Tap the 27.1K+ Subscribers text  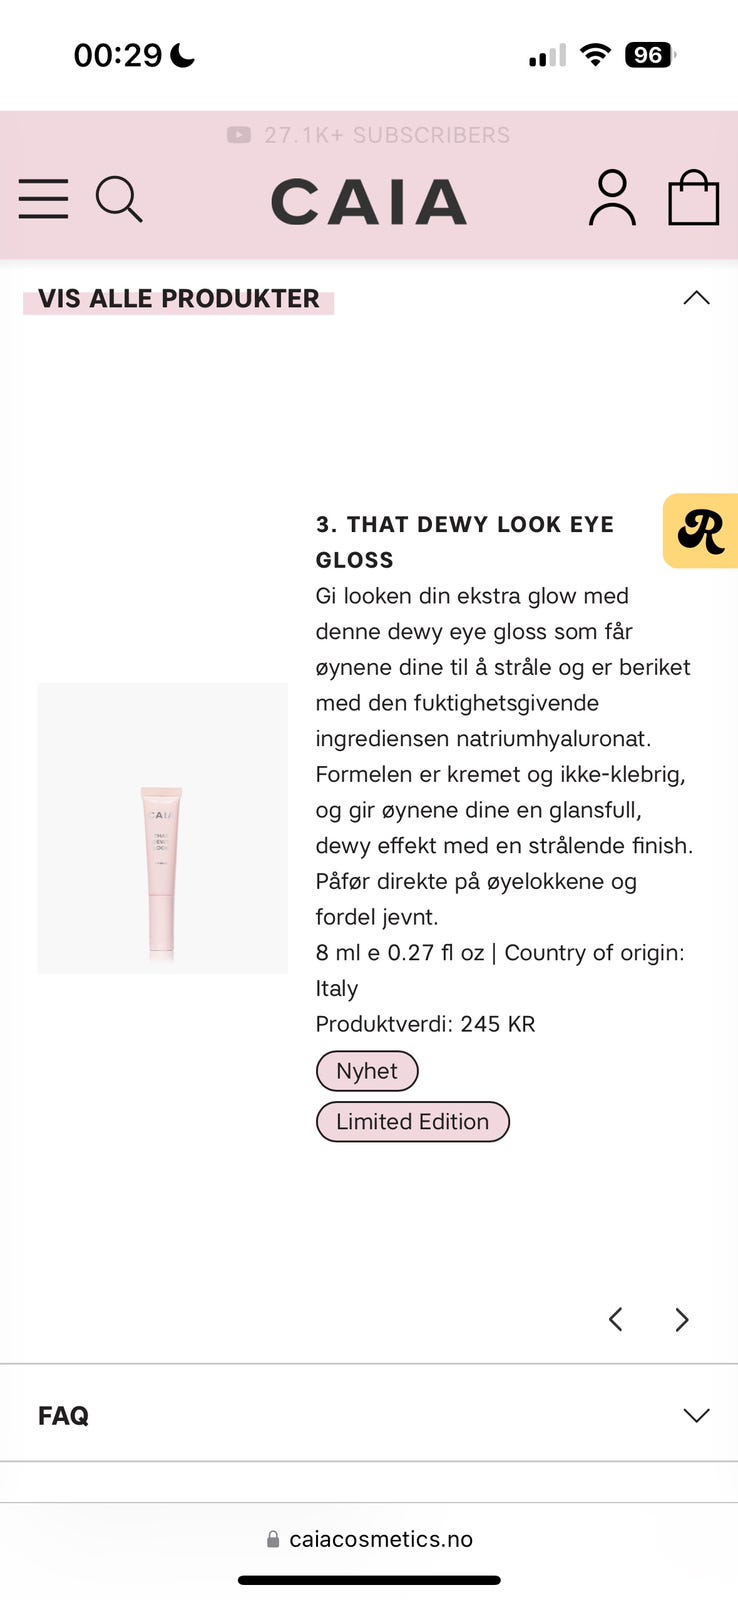387,135
